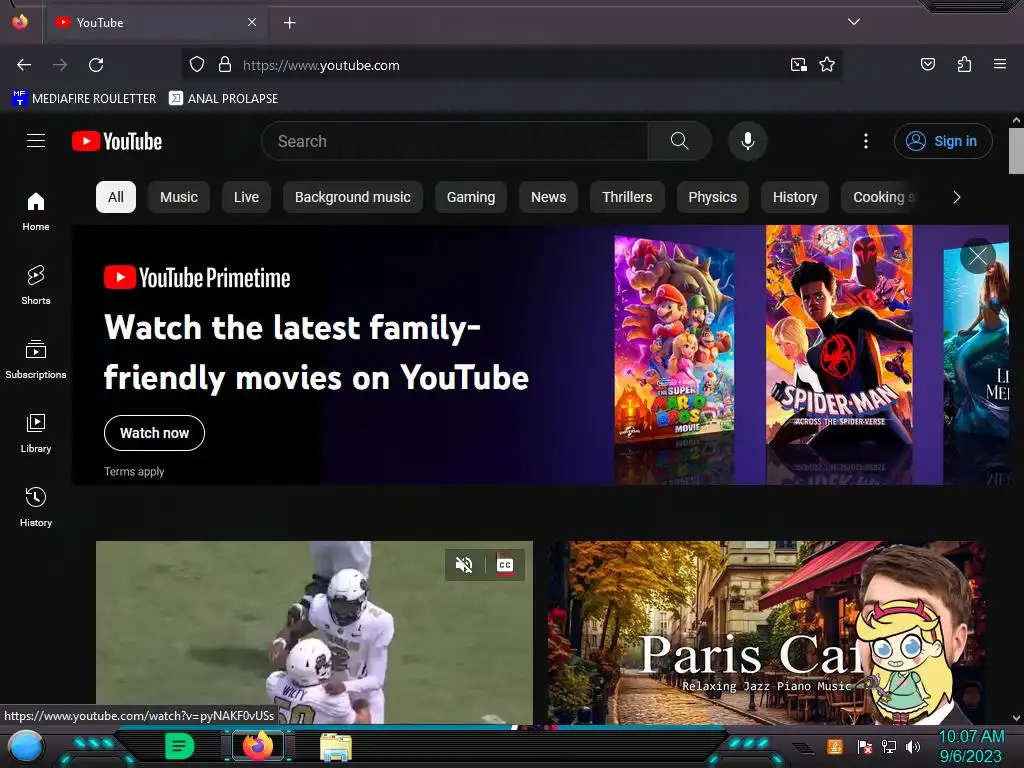This screenshot has height=768, width=1024.
Task: Bookmark this page with the star icon
Action: click(x=827, y=65)
